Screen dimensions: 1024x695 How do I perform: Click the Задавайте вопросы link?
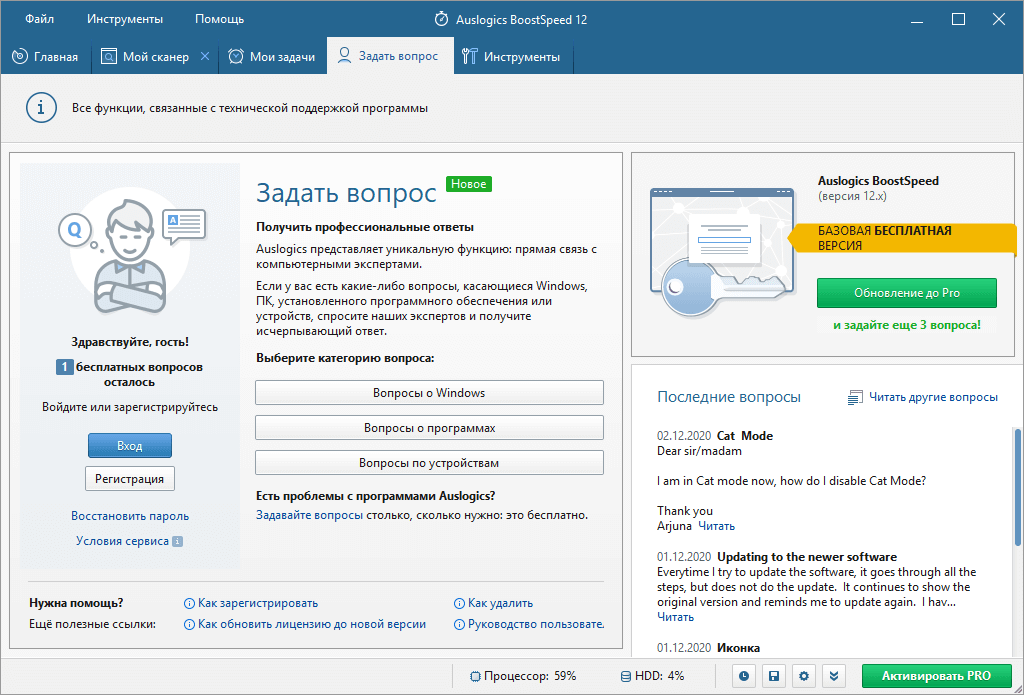tap(310, 515)
